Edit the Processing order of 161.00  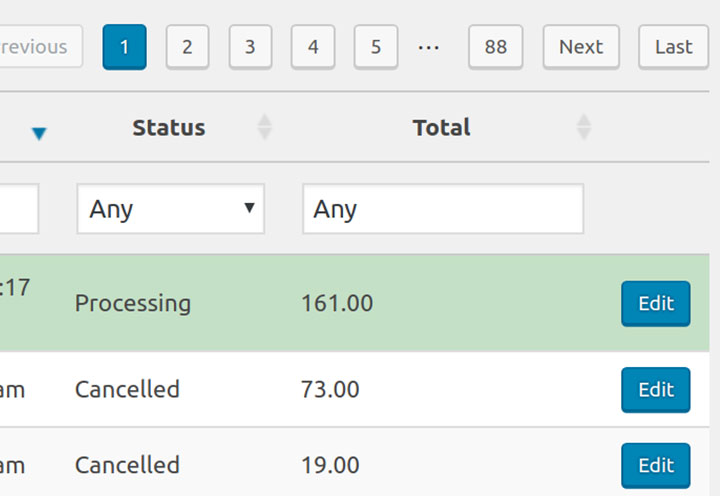point(656,304)
